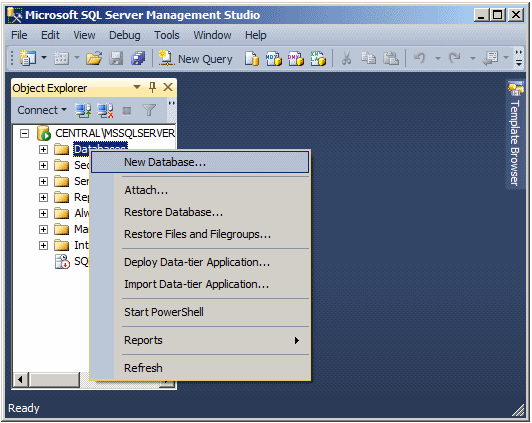Click the Stop square icon in Object Explorer
Viewport: 532px width, 423px height.
127,111
